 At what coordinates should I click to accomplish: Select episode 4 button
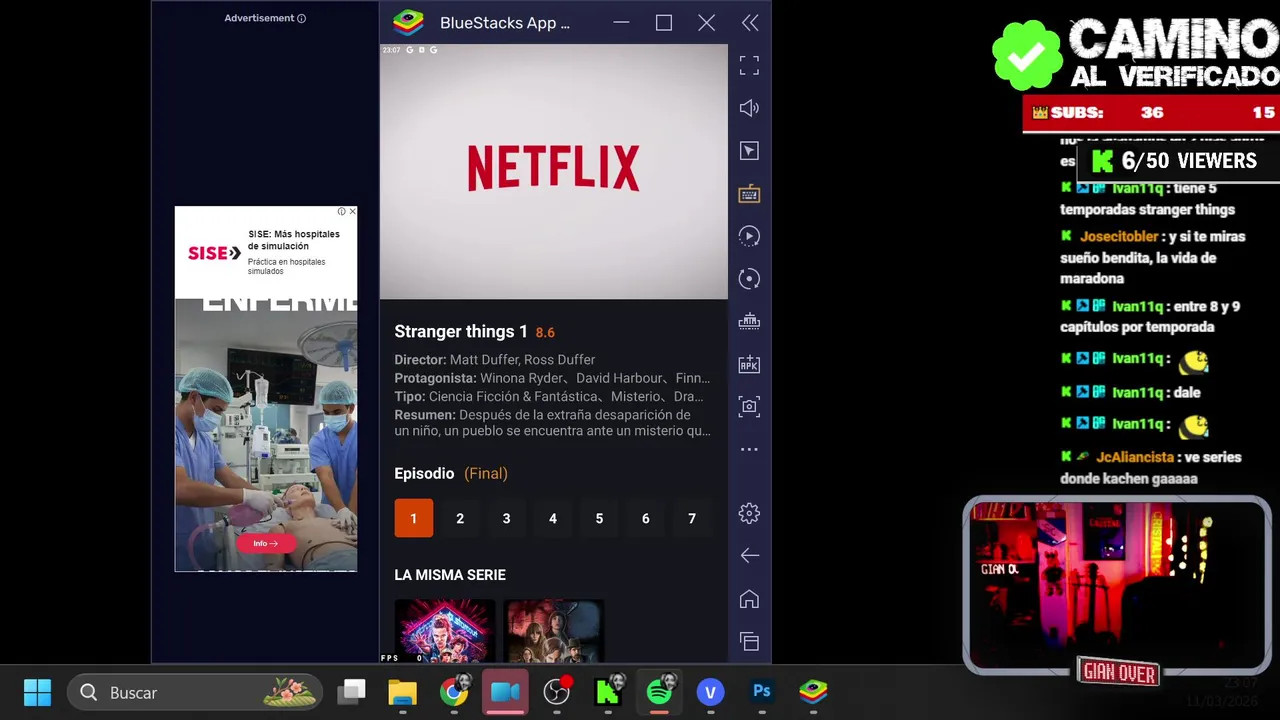pyautogui.click(x=553, y=518)
